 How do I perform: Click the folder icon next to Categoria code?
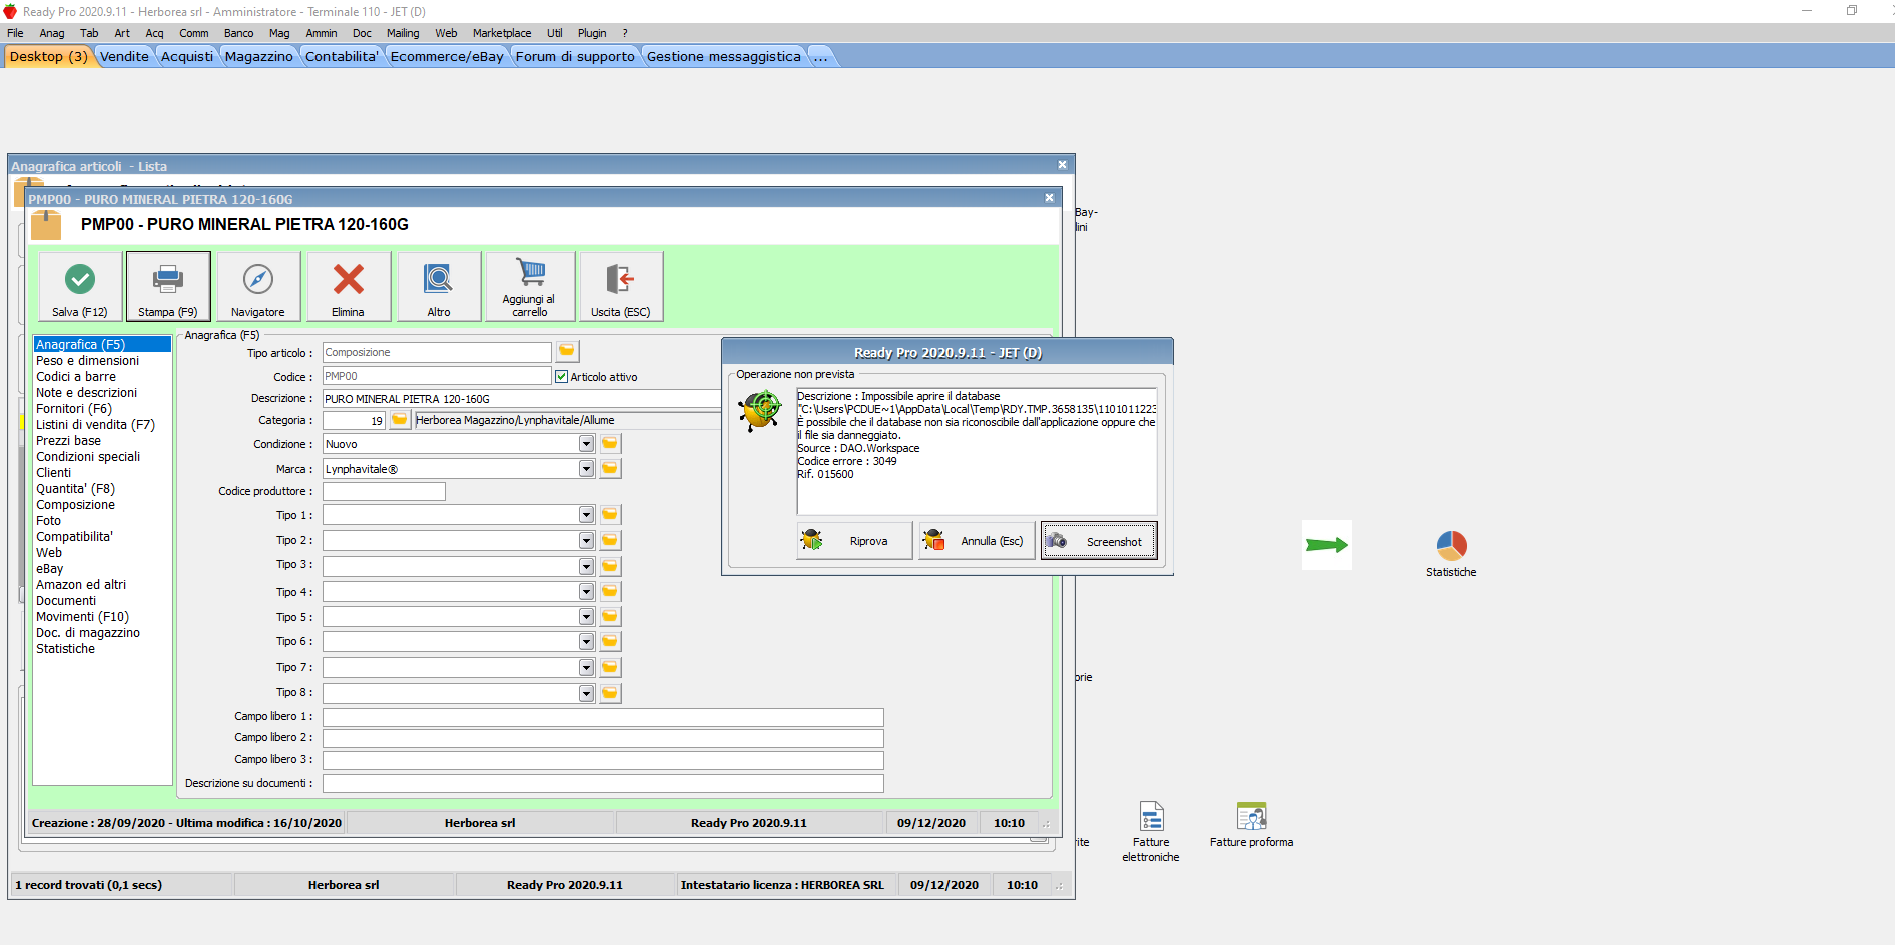[x=399, y=420]
